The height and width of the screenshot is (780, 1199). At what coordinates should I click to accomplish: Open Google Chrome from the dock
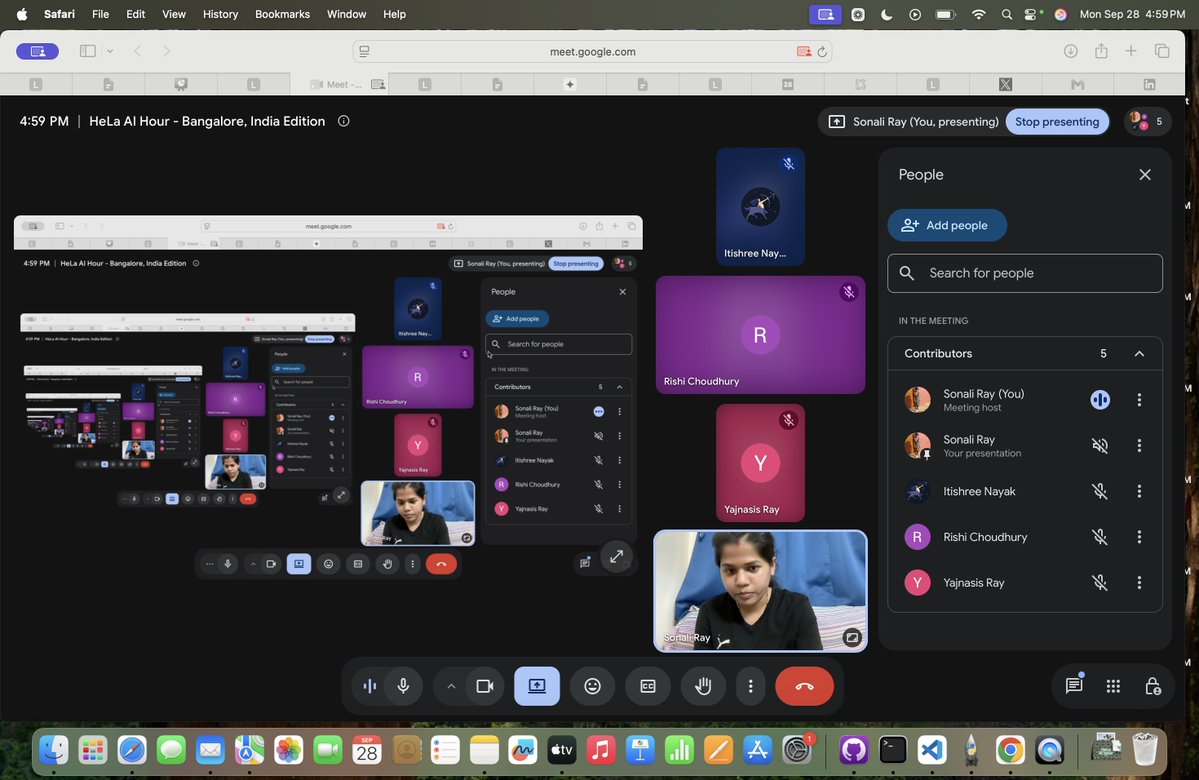(1010, 750)
